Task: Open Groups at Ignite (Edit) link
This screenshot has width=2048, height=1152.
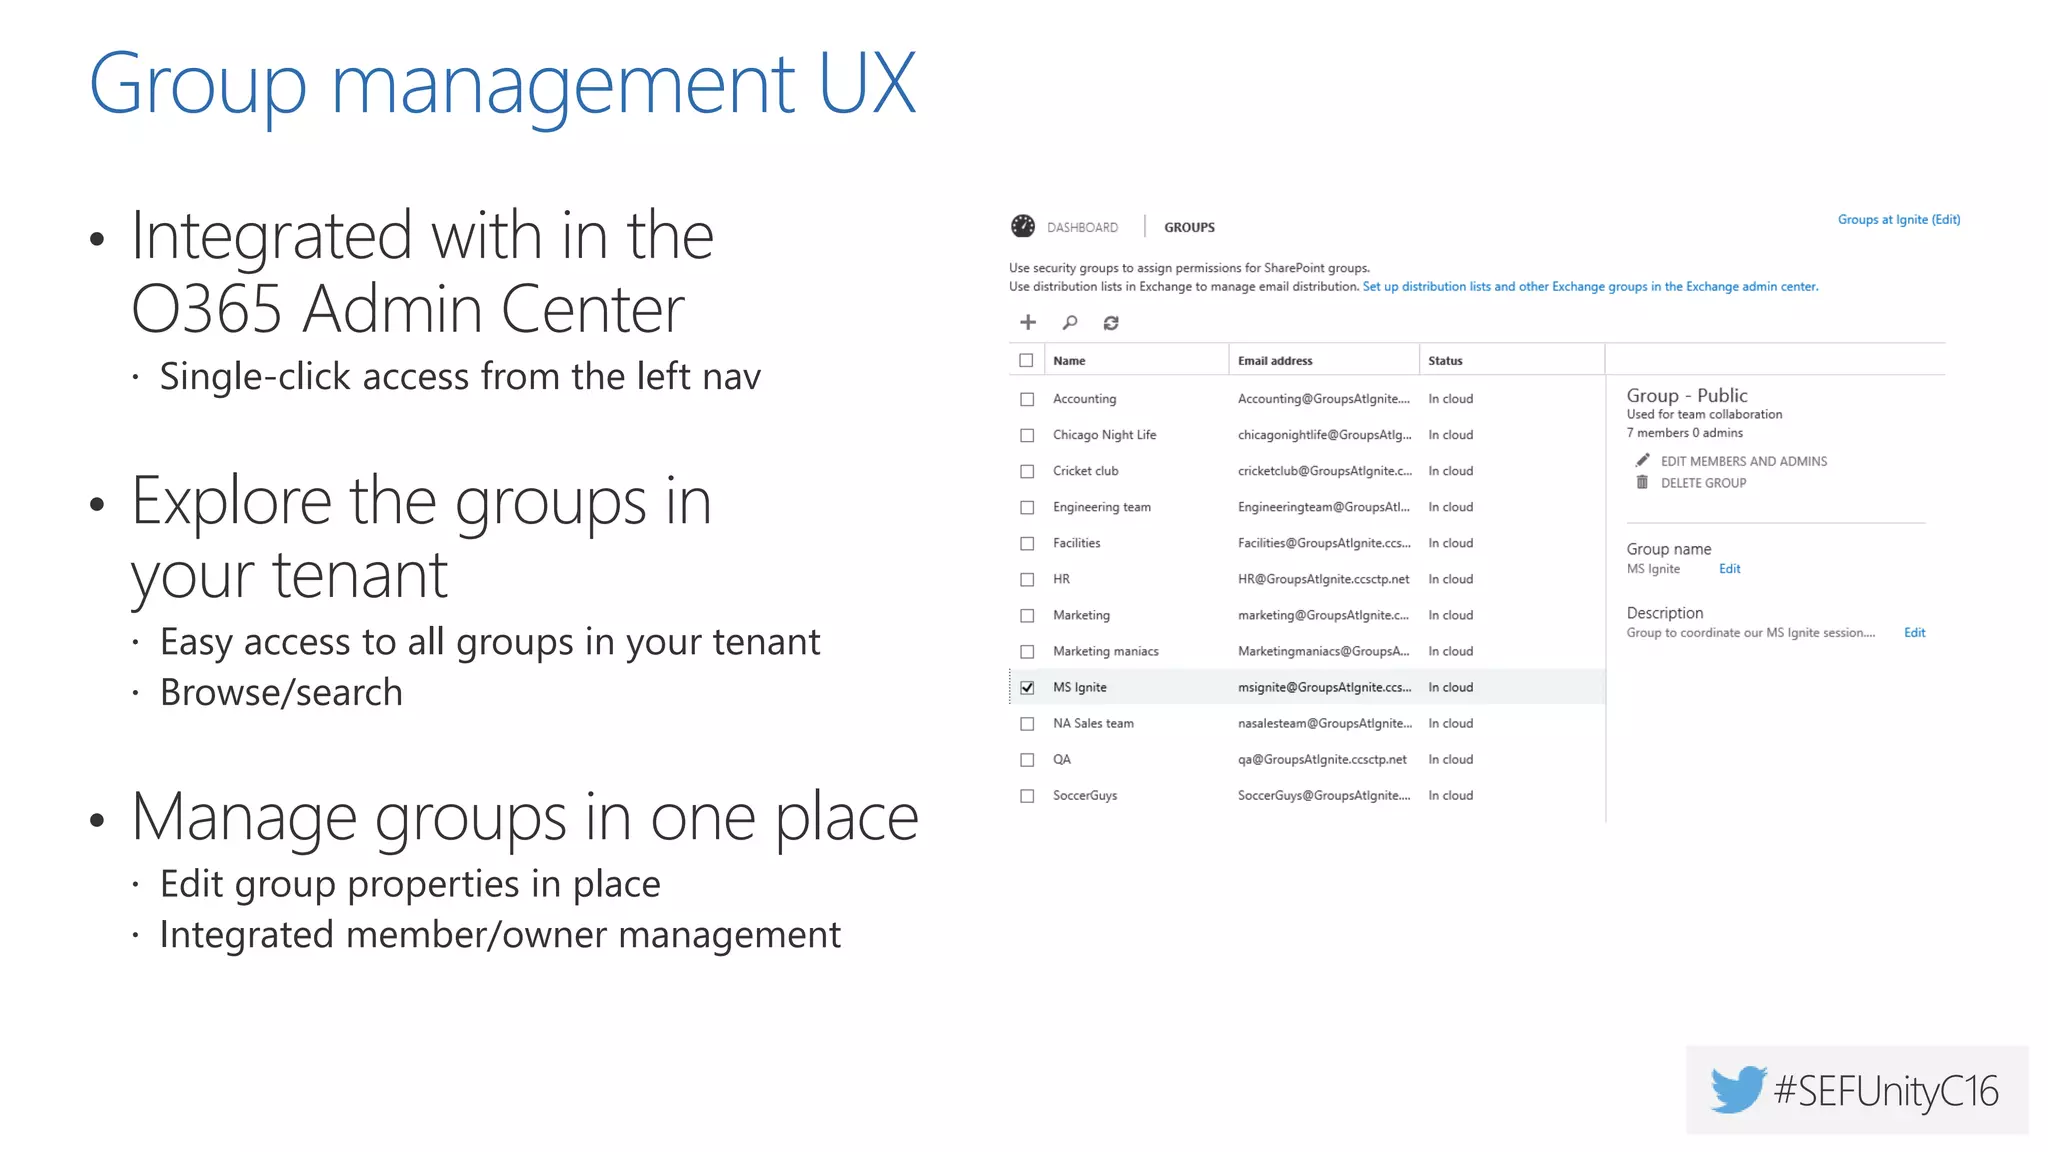Action: point(1898,219)
